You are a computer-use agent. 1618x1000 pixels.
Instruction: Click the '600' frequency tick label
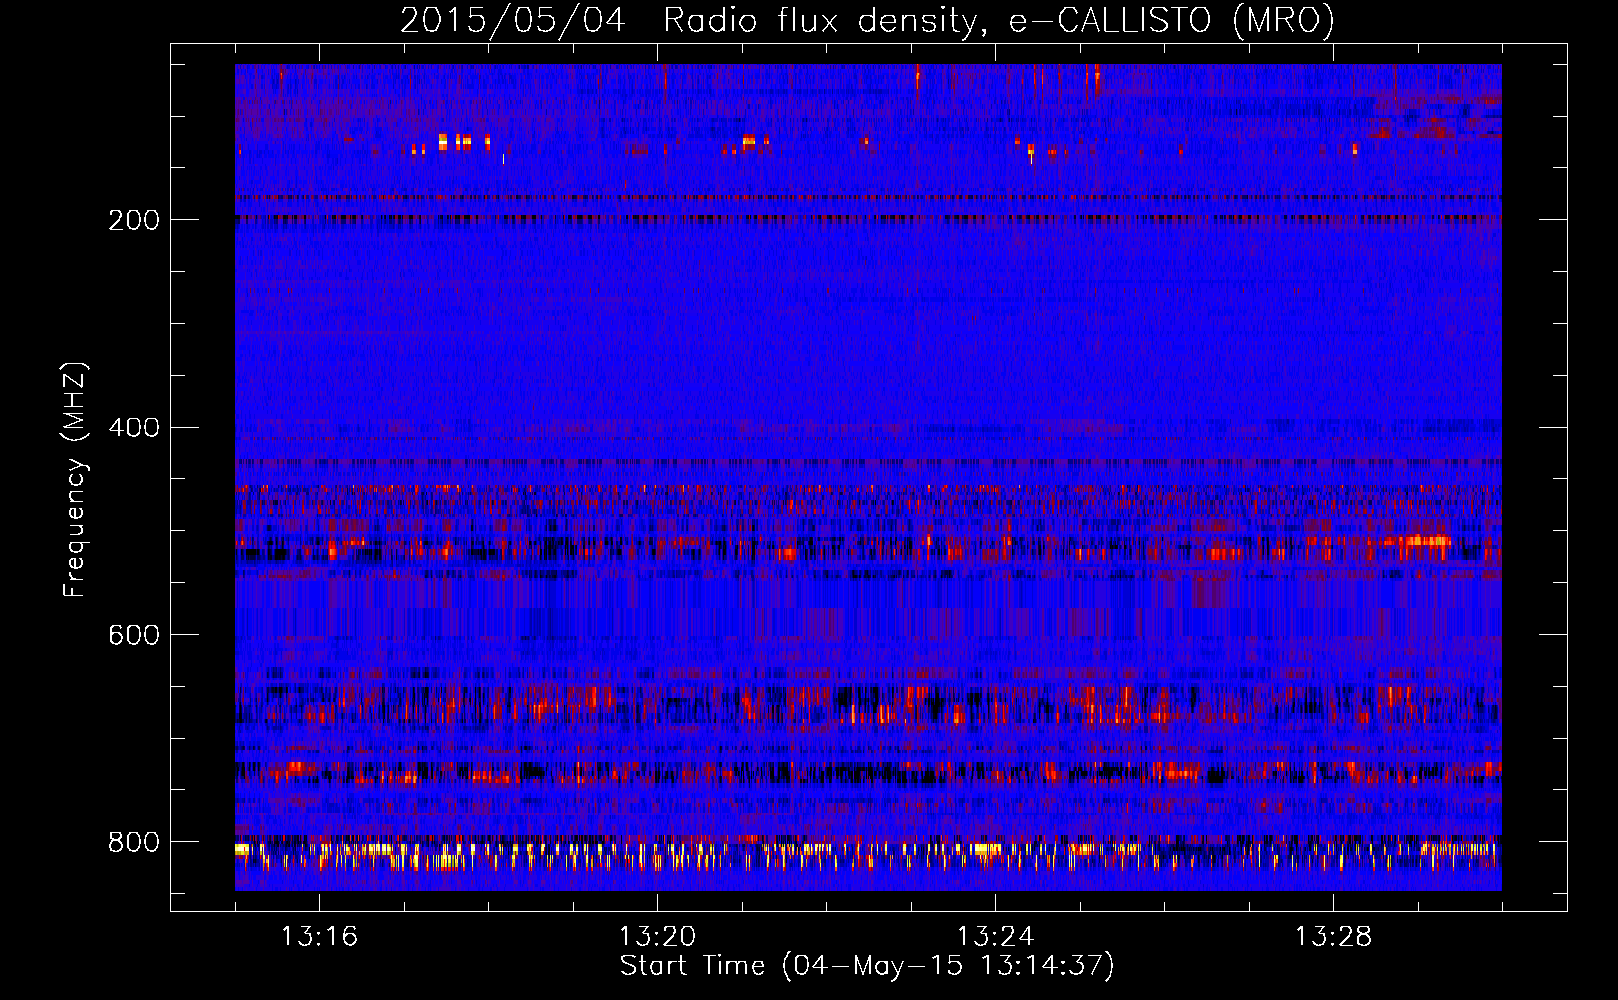coord(134,636)
